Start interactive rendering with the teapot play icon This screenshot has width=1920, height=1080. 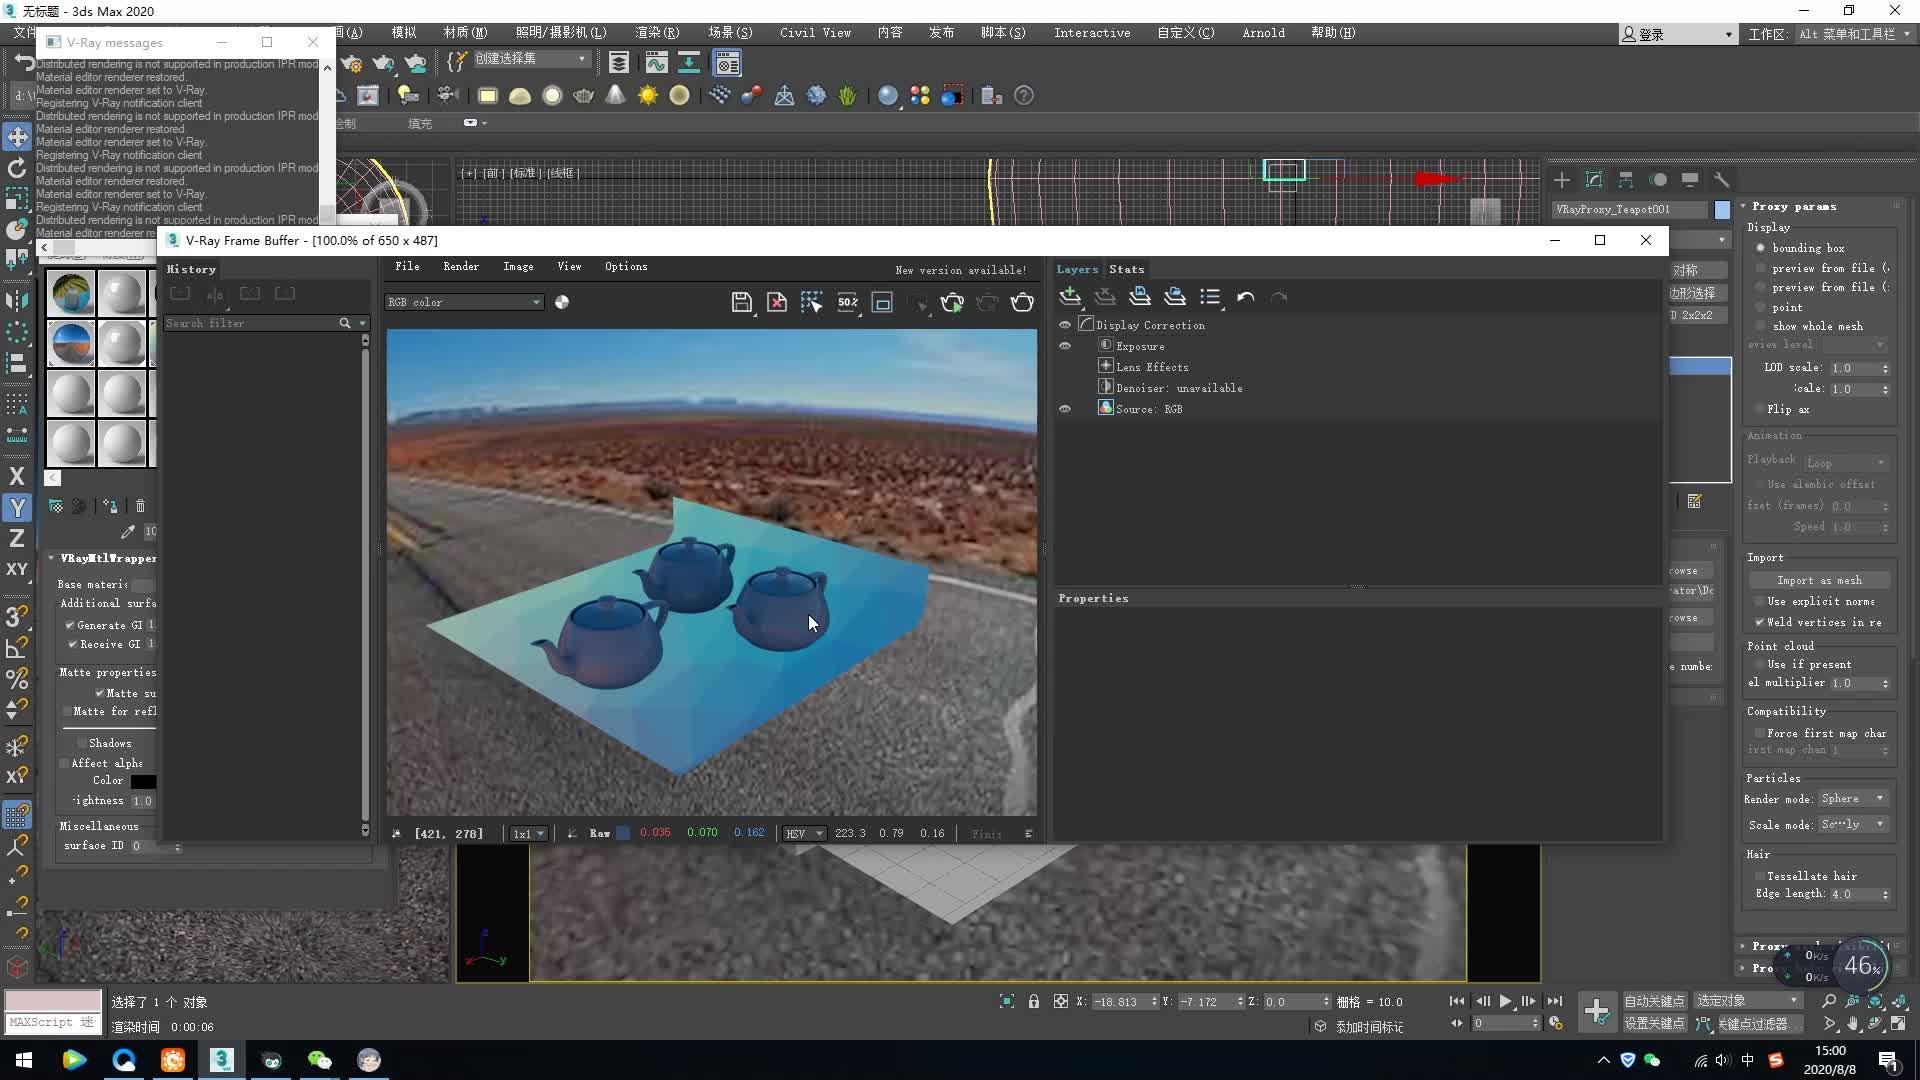(952, 303)
